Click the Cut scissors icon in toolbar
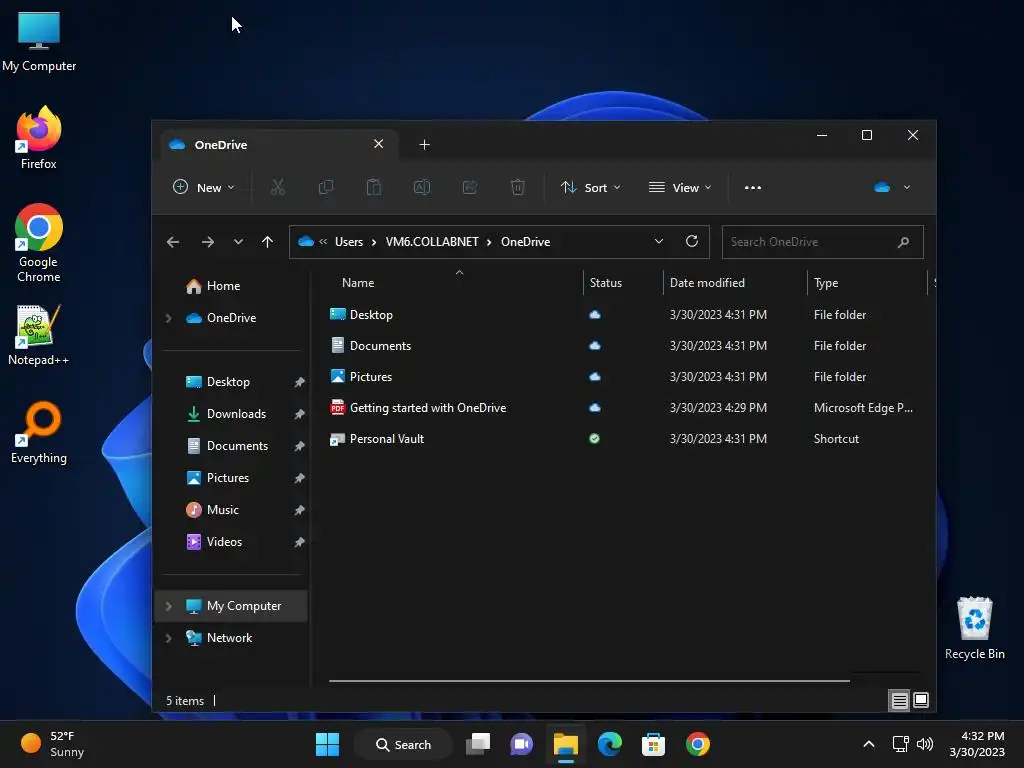Viewport: 1024px width, 768px height. [278, 187]
